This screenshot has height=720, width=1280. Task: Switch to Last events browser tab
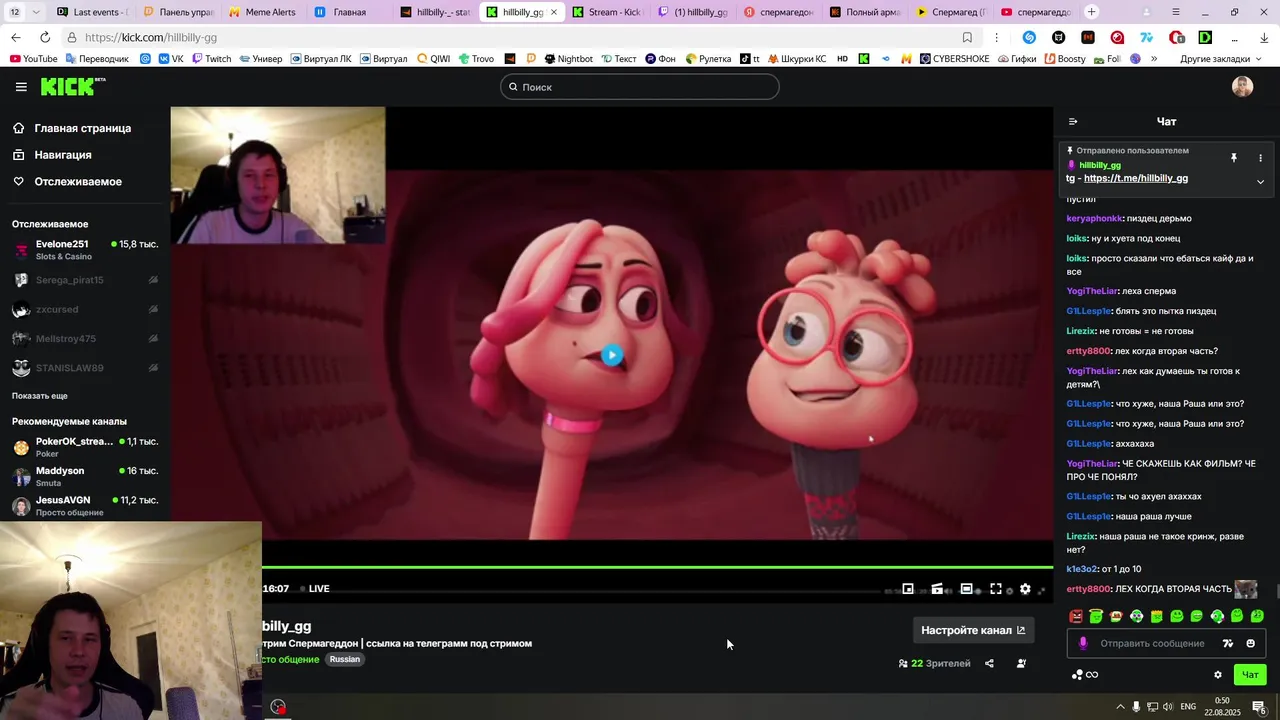(92, 12)
